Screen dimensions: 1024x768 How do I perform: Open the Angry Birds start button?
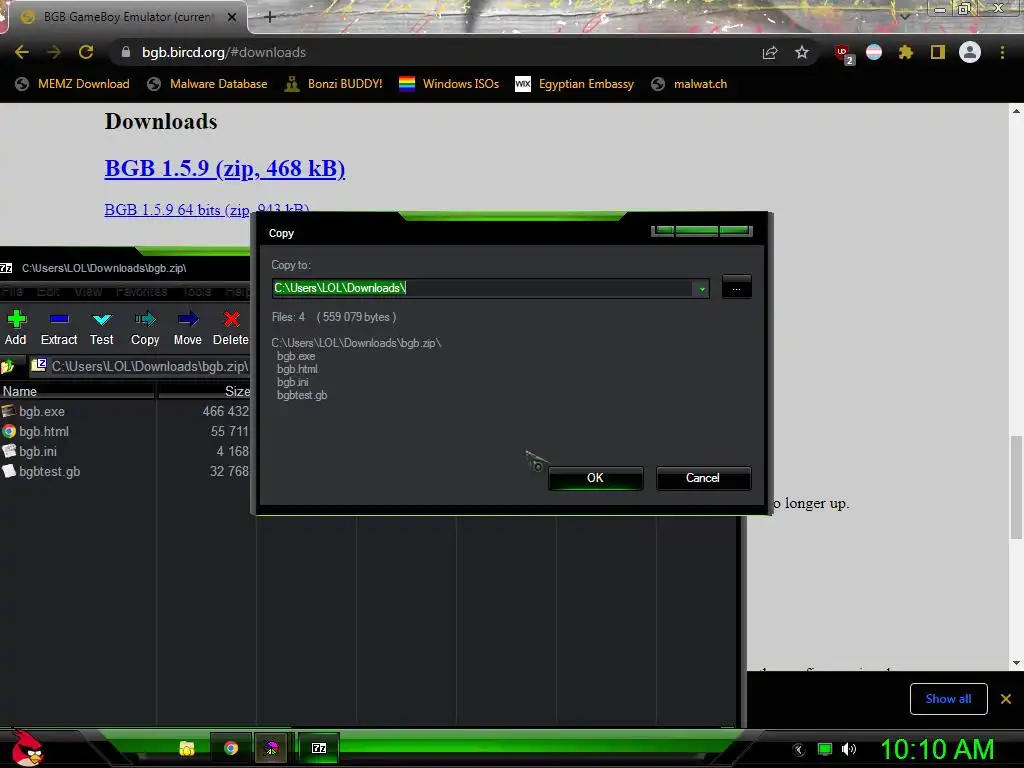[x=27, y=748]
